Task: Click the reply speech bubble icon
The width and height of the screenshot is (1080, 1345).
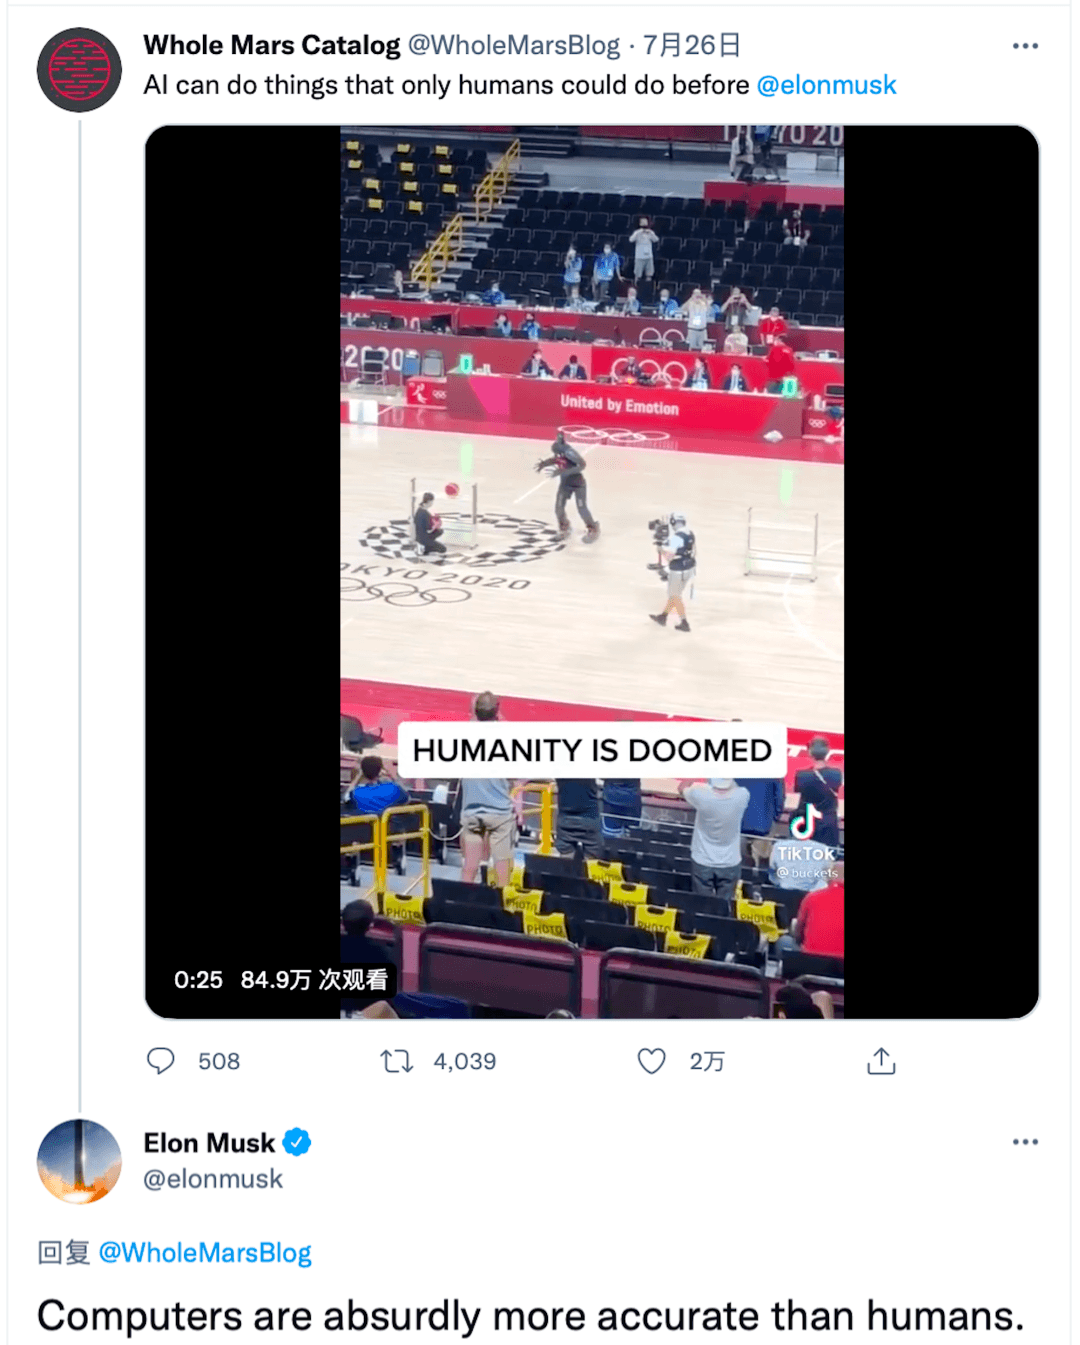Action: click(161, 1061)
